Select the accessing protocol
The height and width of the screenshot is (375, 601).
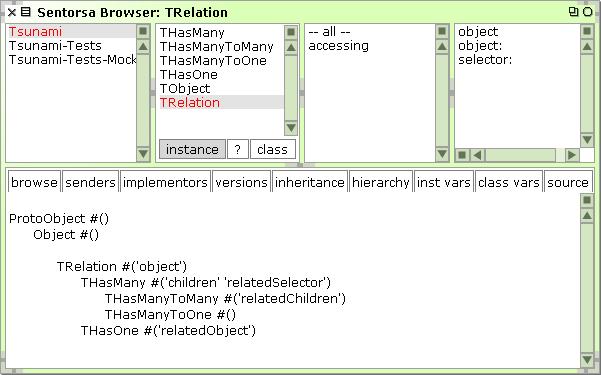pos(338,46)
